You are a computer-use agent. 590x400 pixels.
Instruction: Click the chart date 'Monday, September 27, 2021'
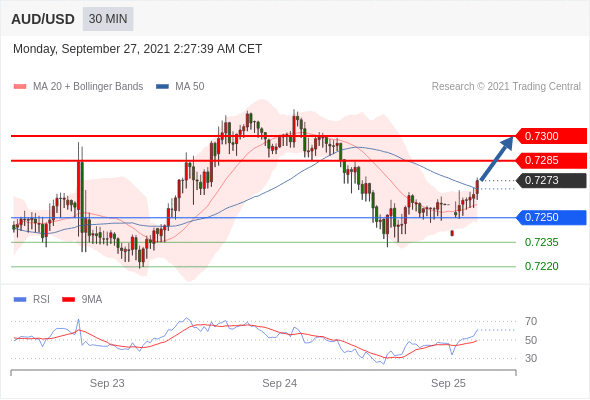pos(91,49)
